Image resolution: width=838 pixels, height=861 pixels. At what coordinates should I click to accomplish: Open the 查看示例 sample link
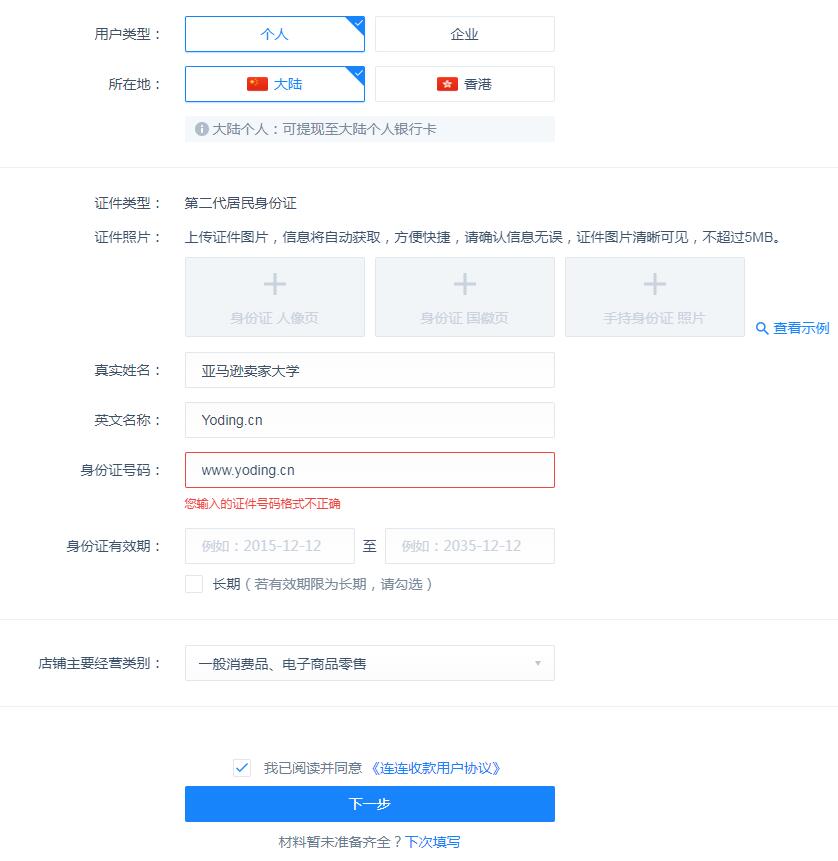pyautogui.click(x=801, y=328)
